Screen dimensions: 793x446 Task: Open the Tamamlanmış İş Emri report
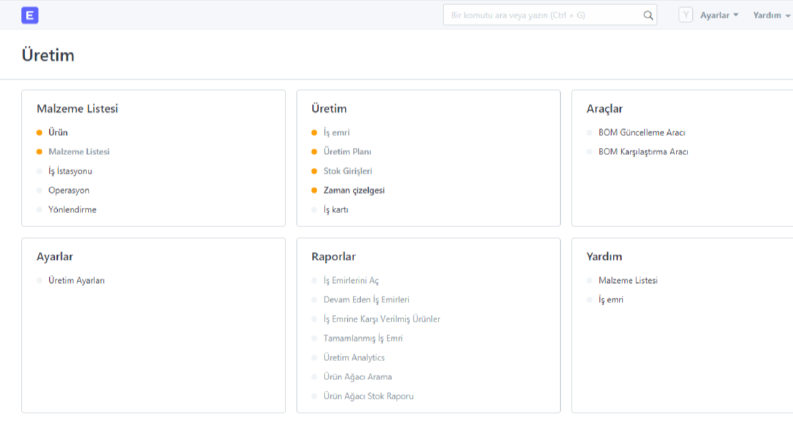coord(363,338)
